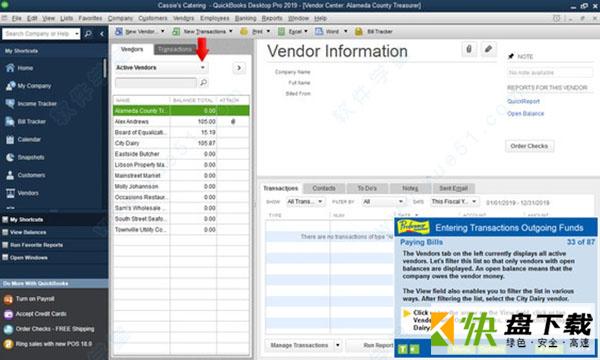Viewport: 600px width, 360px height.
Task: Open the Reports menu
Action: tap(272, 18)
